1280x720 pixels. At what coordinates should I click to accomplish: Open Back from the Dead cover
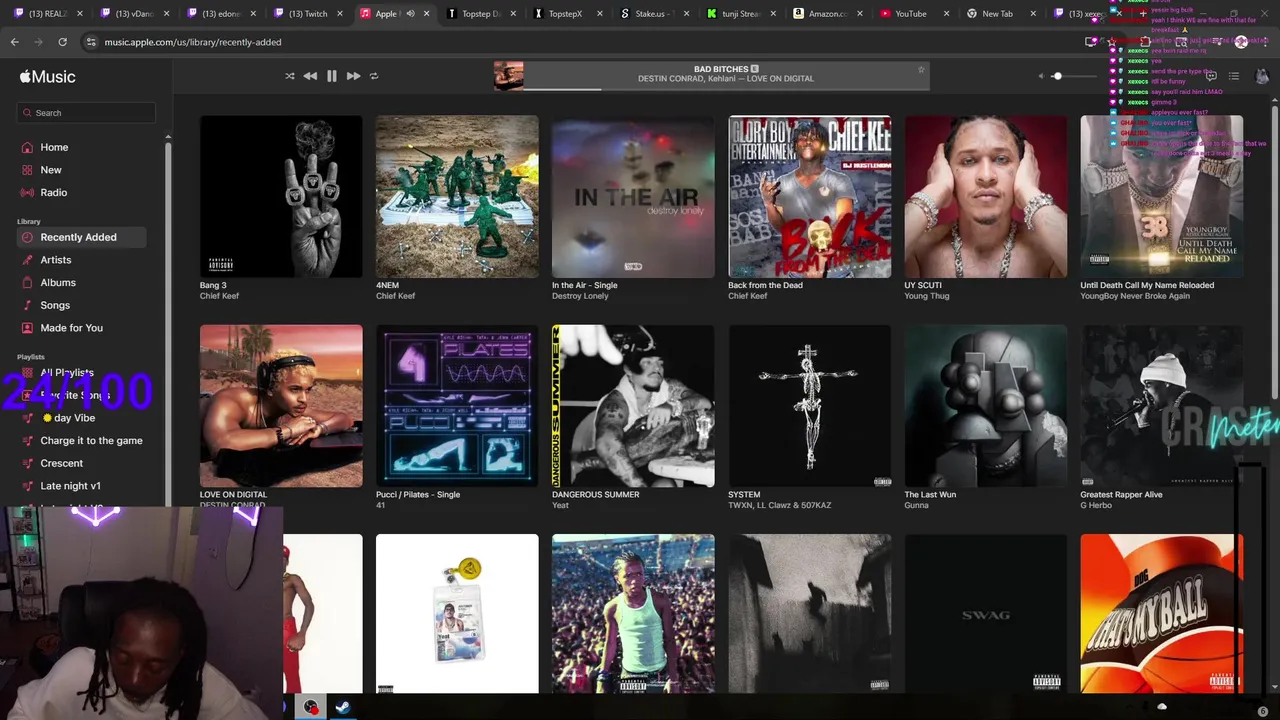pos(810,197)
